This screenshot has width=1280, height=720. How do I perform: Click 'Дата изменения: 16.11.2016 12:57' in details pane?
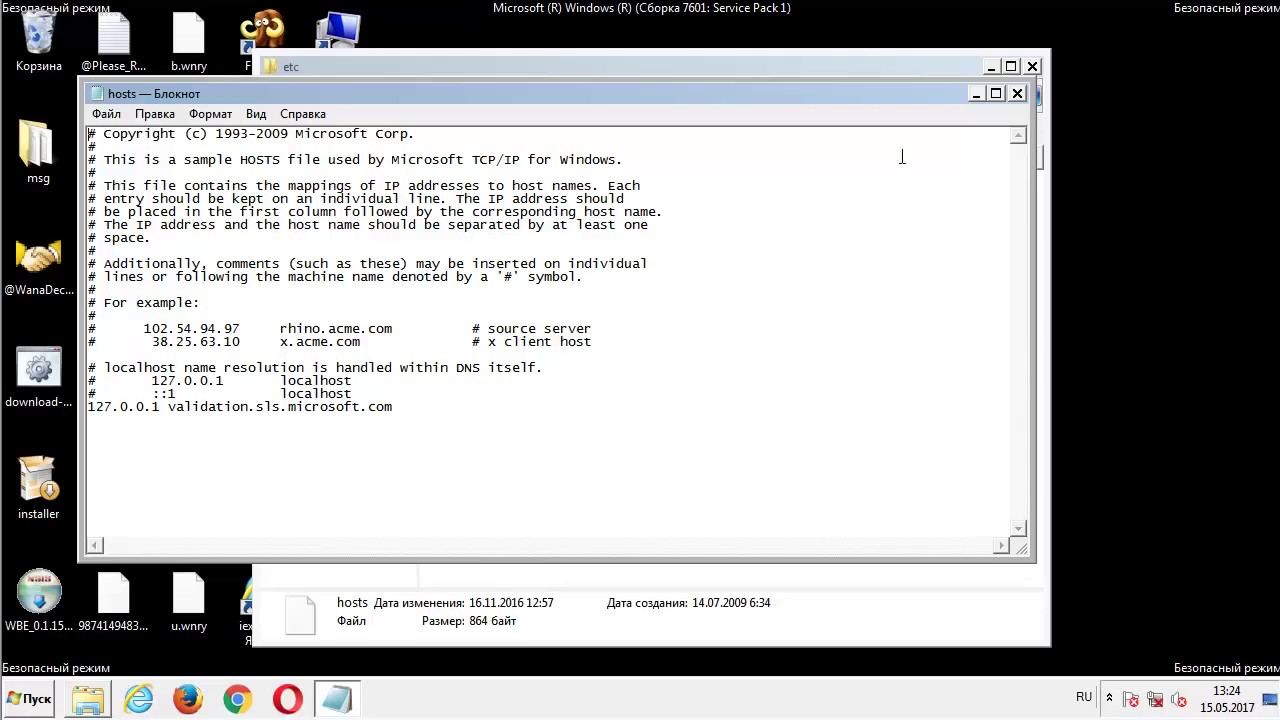pyautogui.click(x=464, y=603)
